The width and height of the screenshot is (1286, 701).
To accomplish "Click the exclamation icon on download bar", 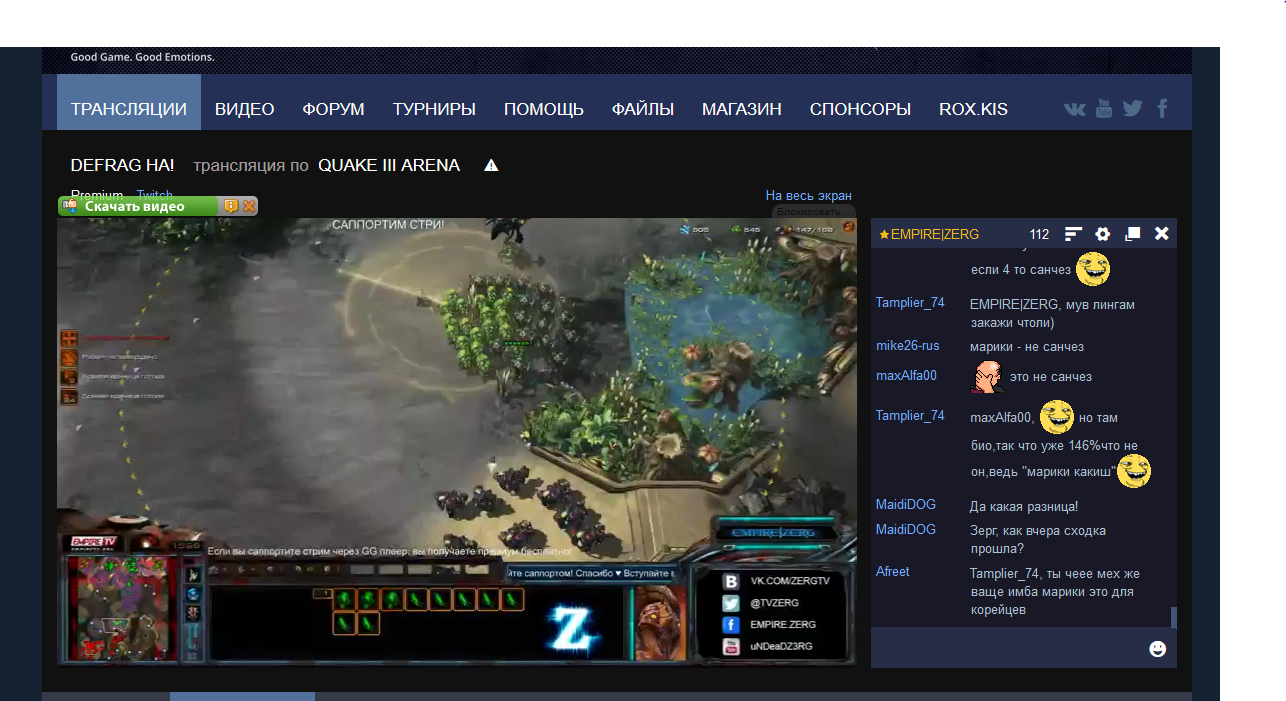I will tap(231, 206).
